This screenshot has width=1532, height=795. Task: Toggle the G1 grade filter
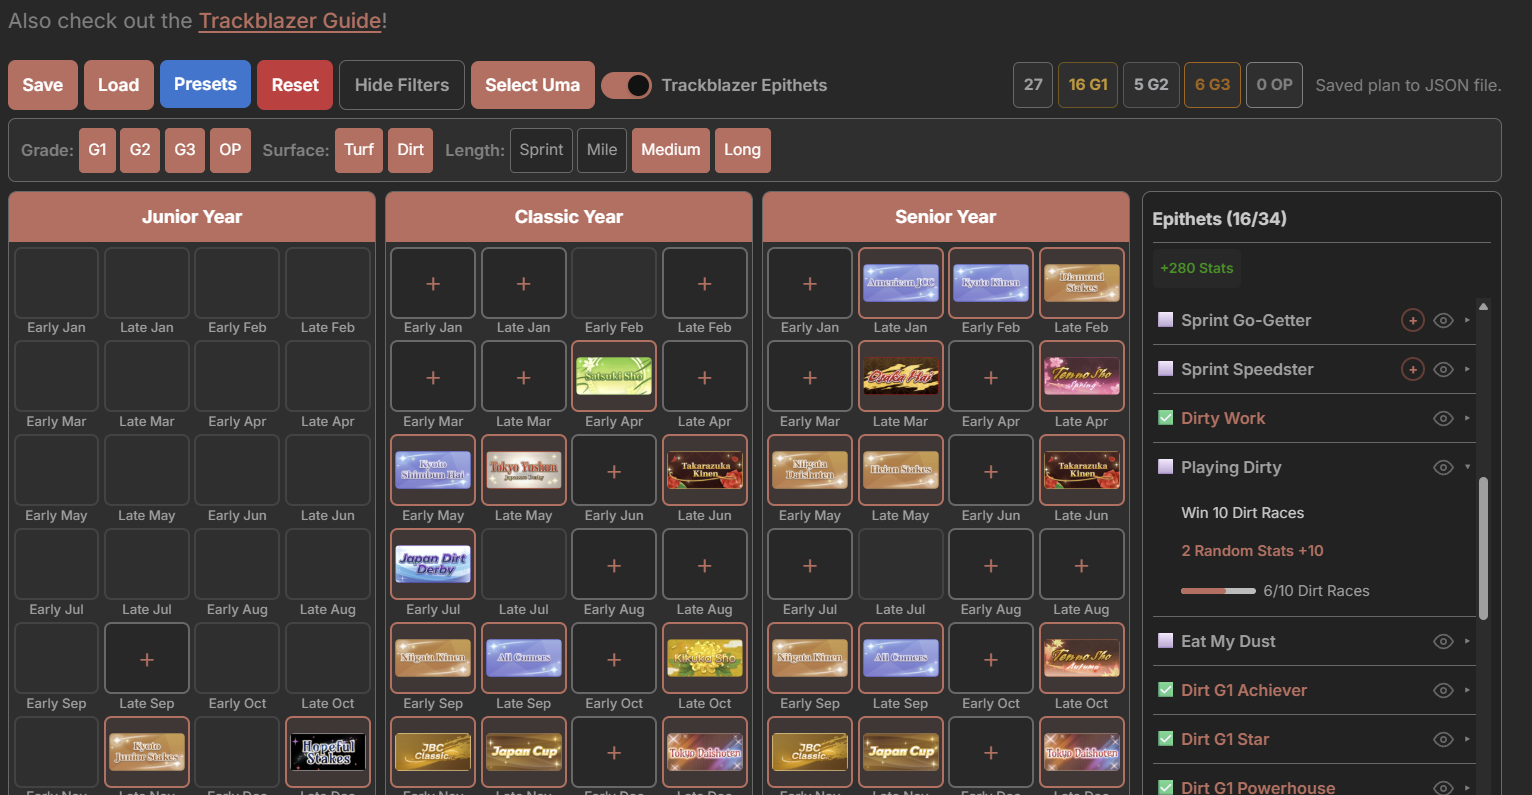[x=97, y=150]
